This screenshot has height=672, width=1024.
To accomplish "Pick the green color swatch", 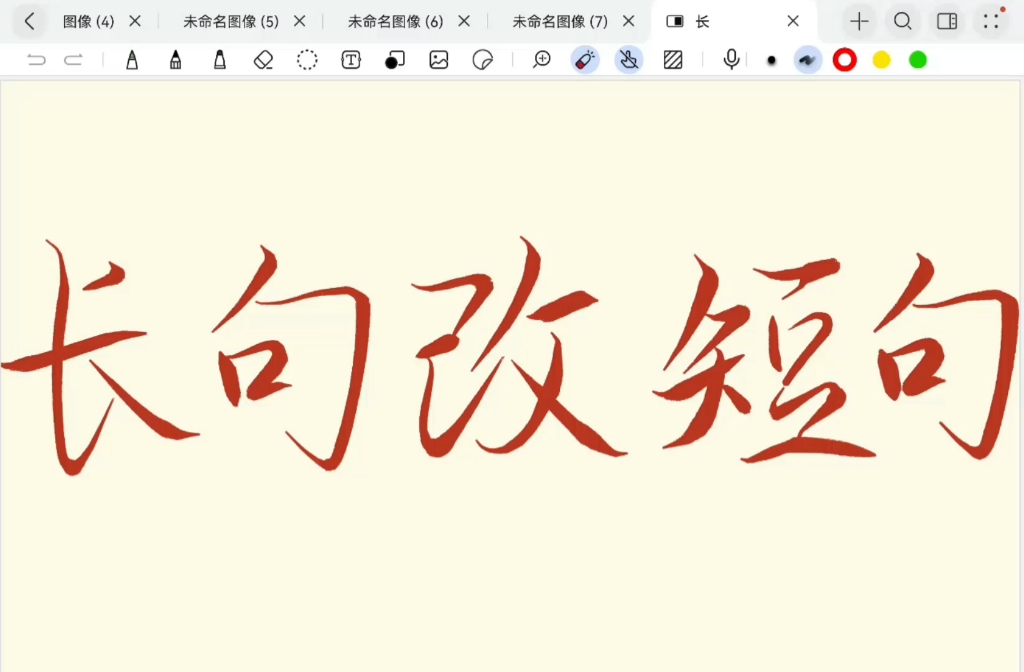I will 918,60.
